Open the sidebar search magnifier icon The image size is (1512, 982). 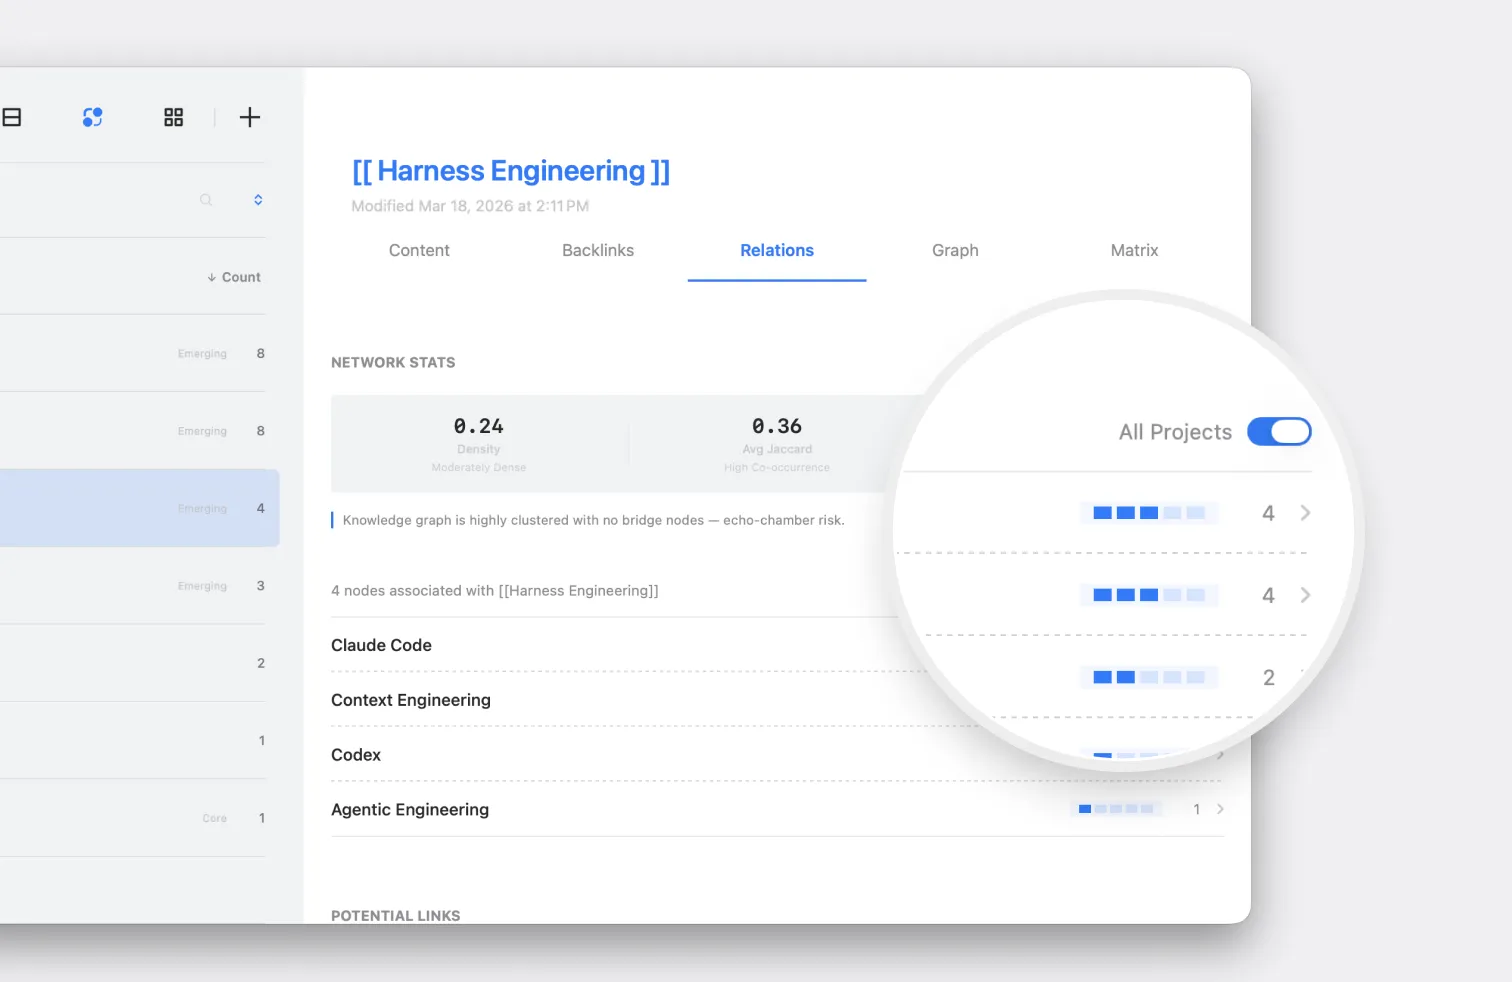206,200
